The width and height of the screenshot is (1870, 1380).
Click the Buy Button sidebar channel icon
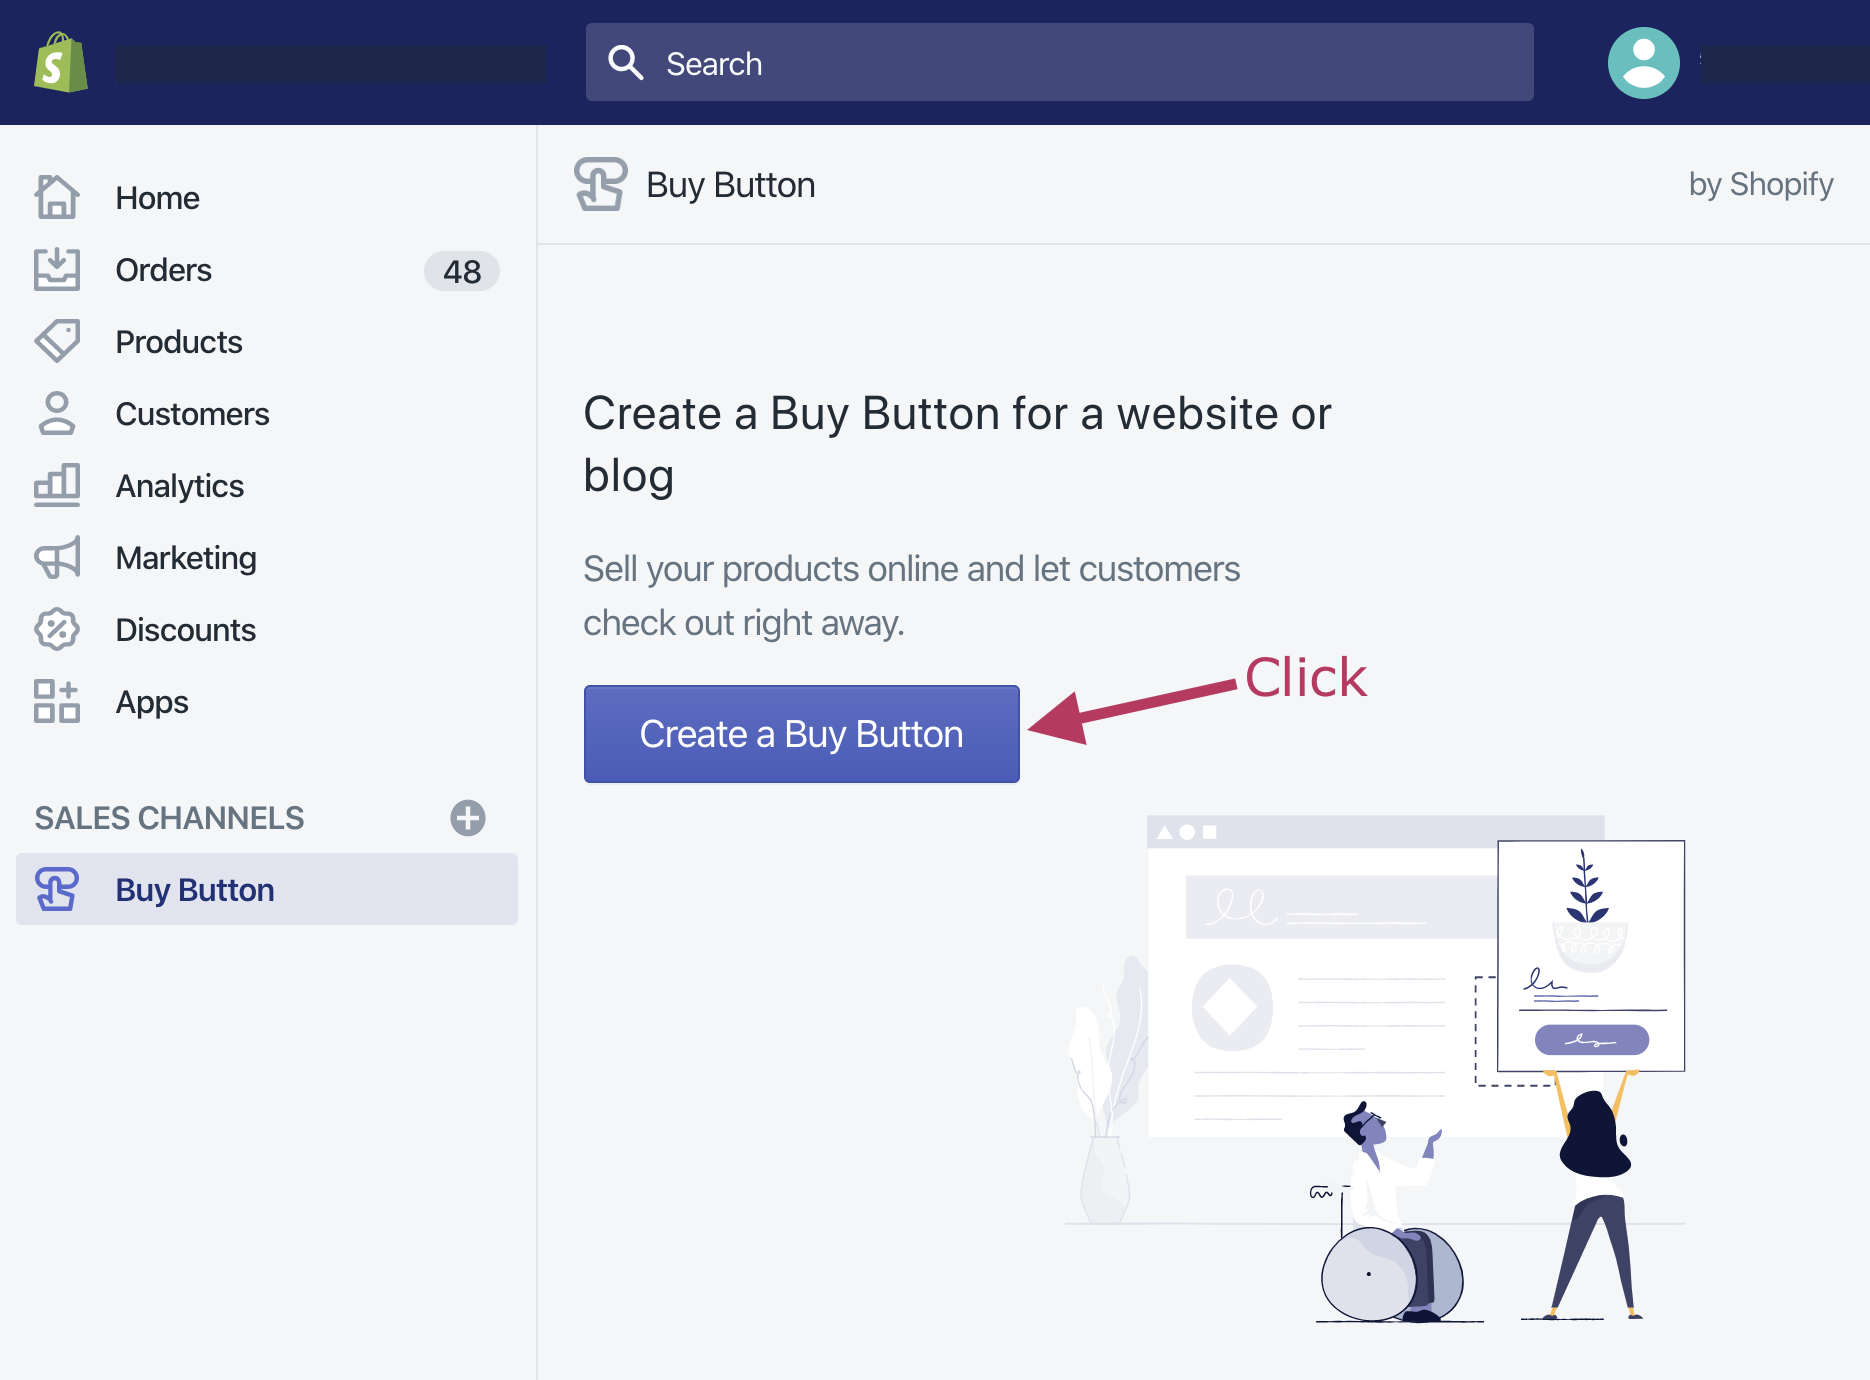[x=57, y=889]
